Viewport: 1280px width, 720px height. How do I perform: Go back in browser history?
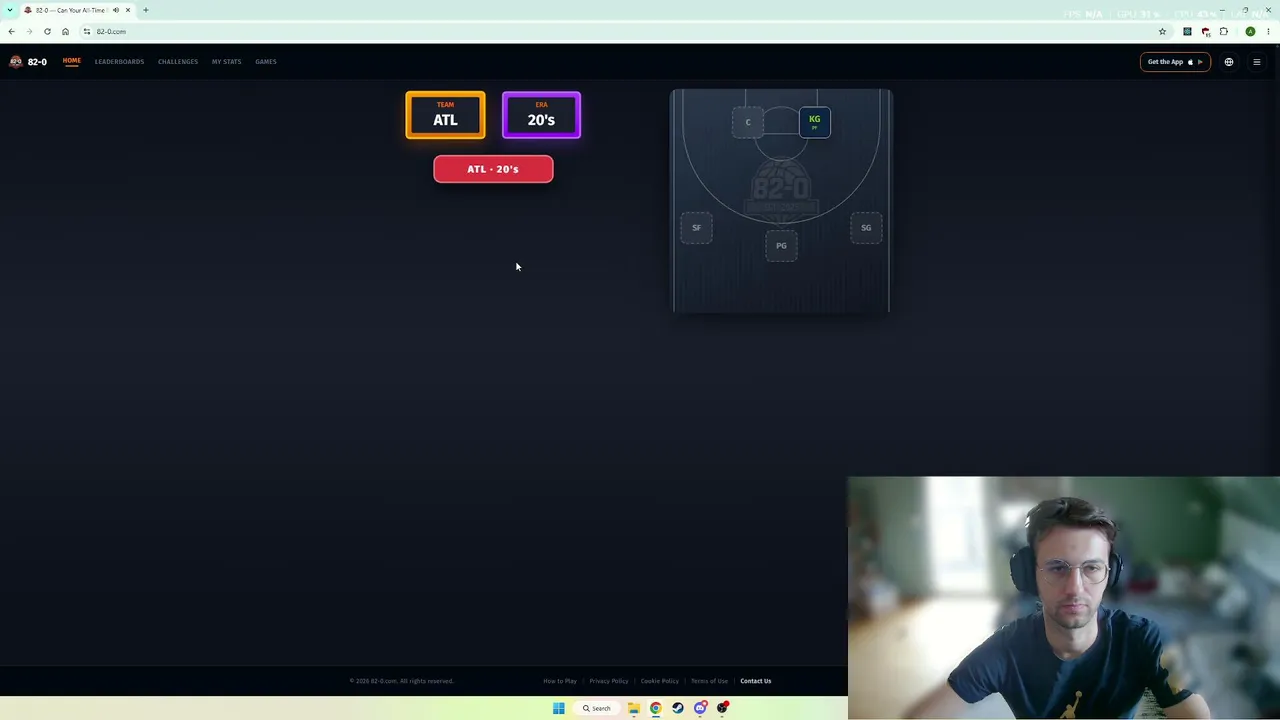pos(11,31)
